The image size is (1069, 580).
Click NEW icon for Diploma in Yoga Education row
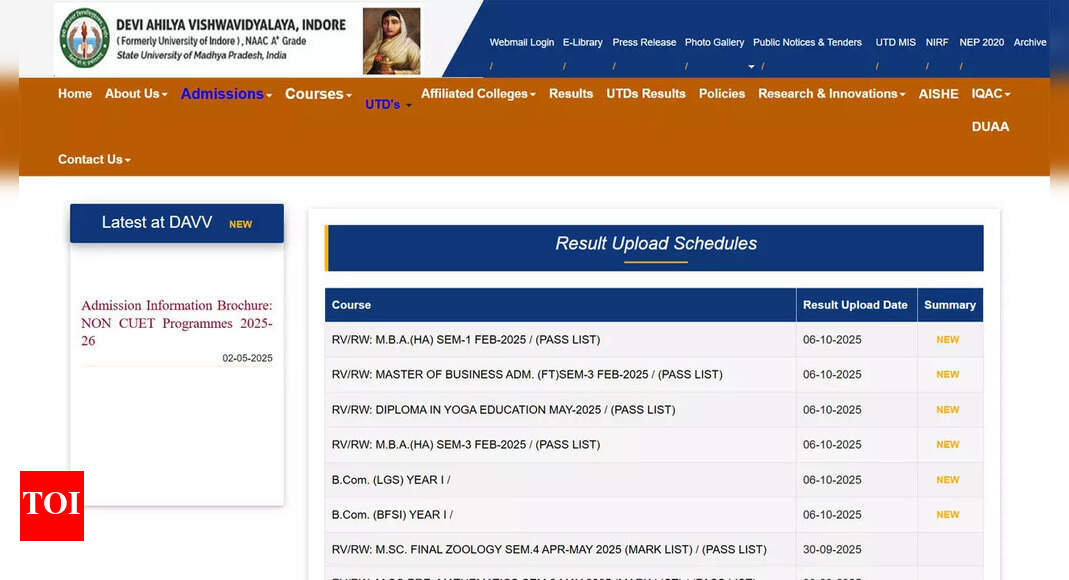pyautogui.click(x=947, y=410)
